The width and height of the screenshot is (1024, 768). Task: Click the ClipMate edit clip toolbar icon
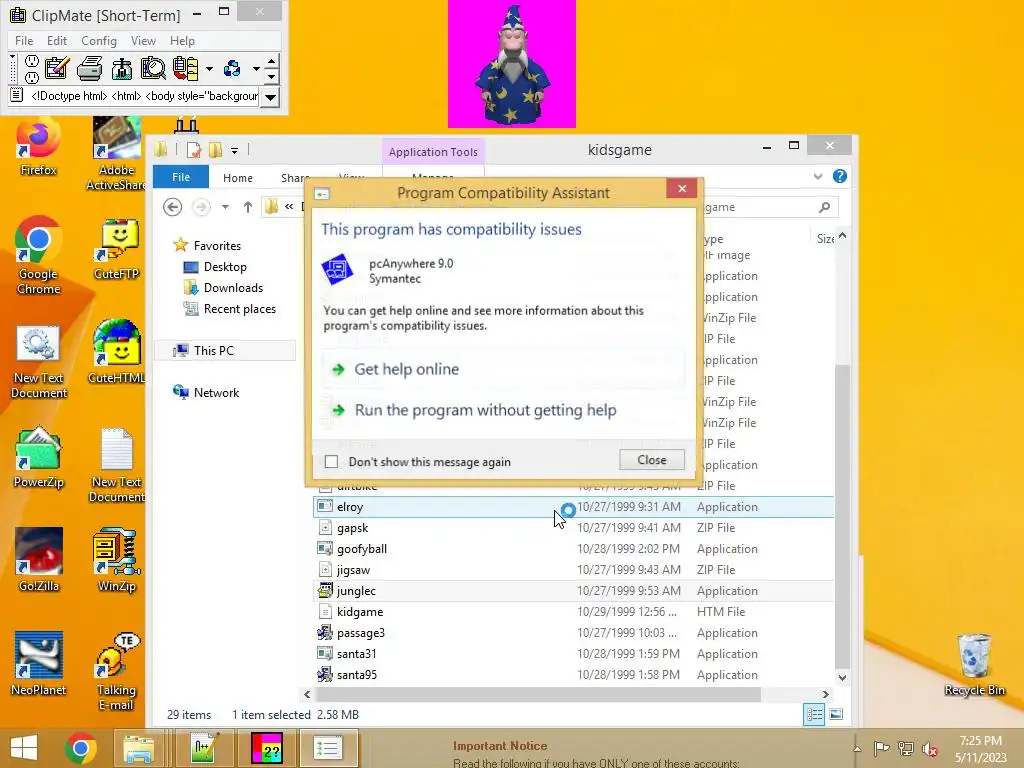(x=57, y=68)
